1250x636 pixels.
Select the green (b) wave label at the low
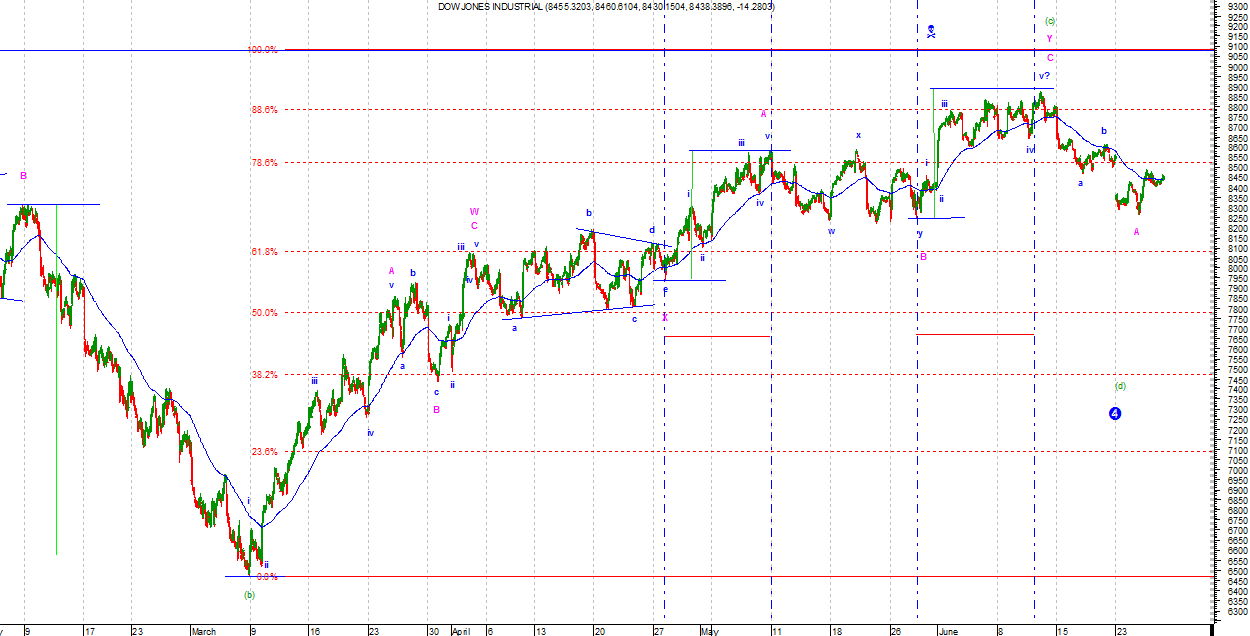click(x=249, y=594)
